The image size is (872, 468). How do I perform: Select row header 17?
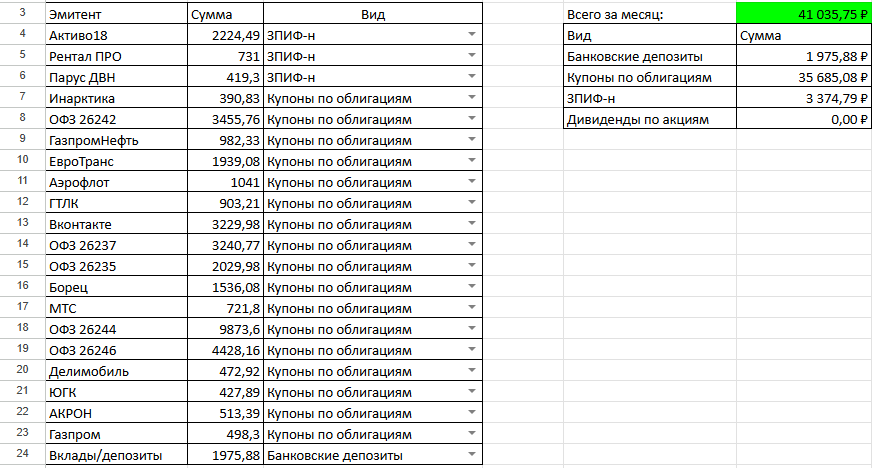tap(22, 307)
